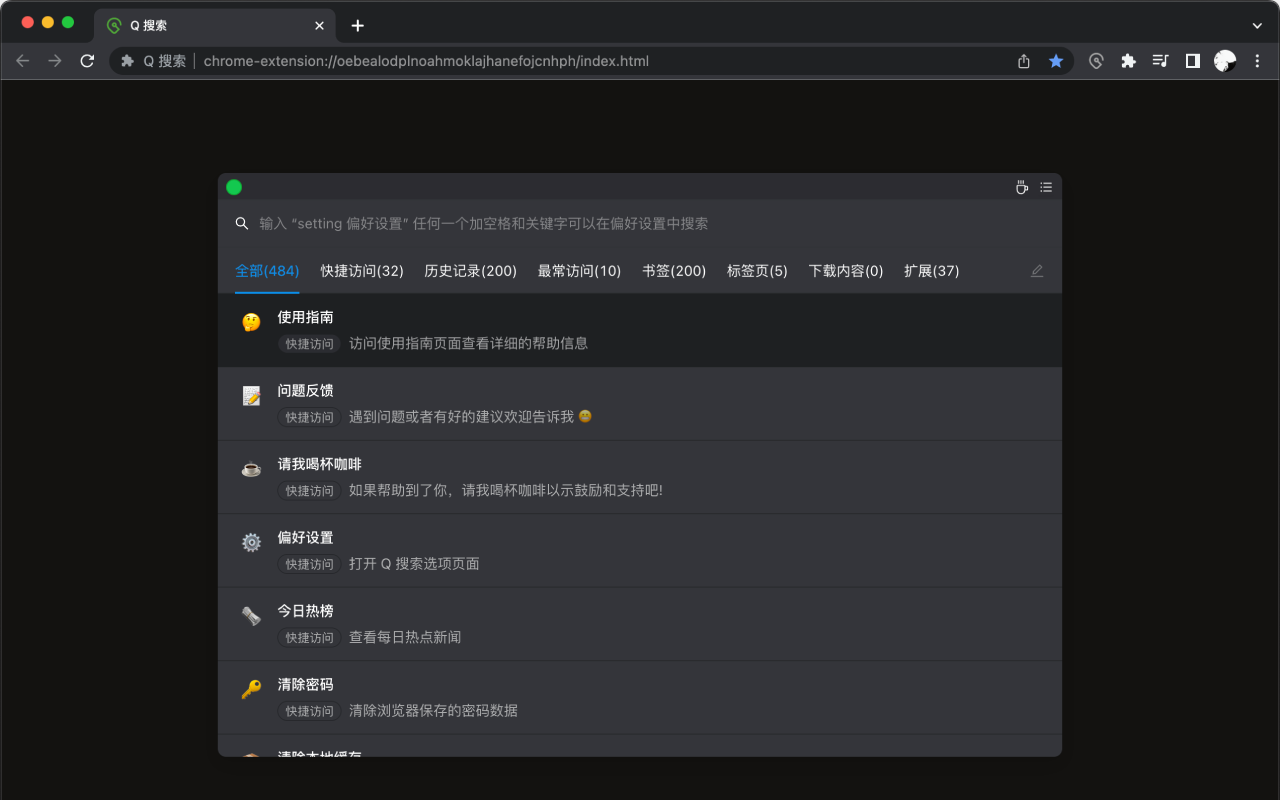
Task: Click the Chrome address bar URL
Action: tap(426, 61)
